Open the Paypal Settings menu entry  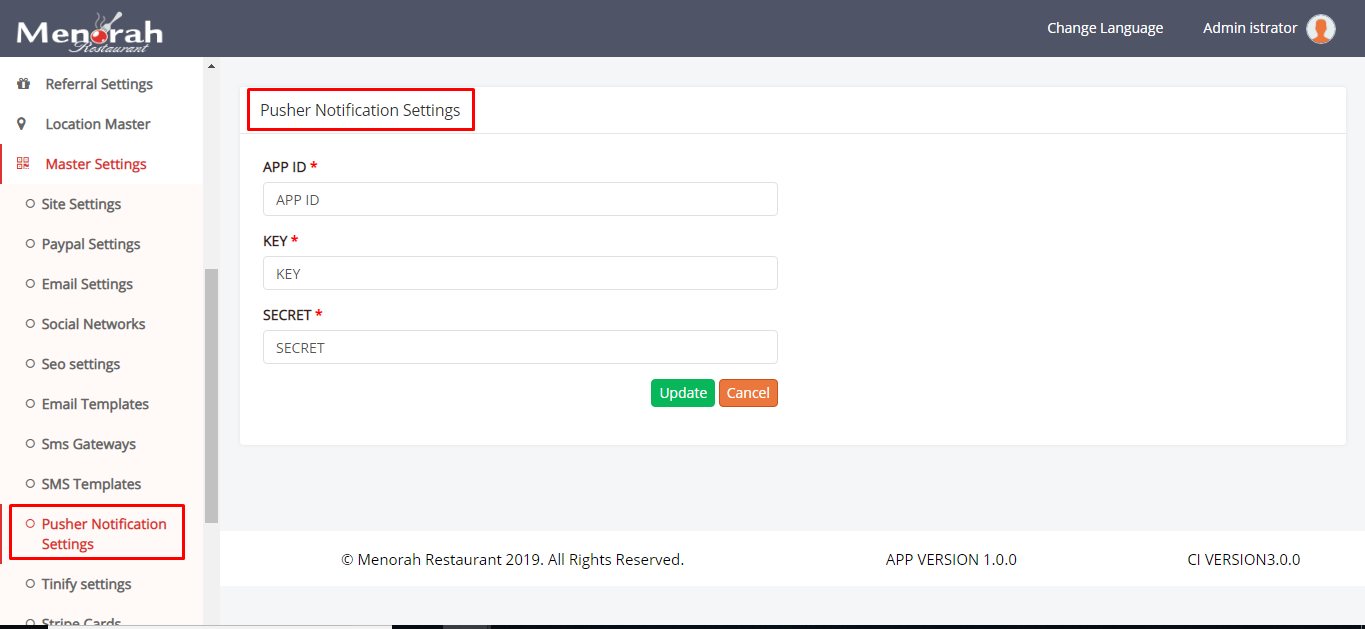pos(91,244)
